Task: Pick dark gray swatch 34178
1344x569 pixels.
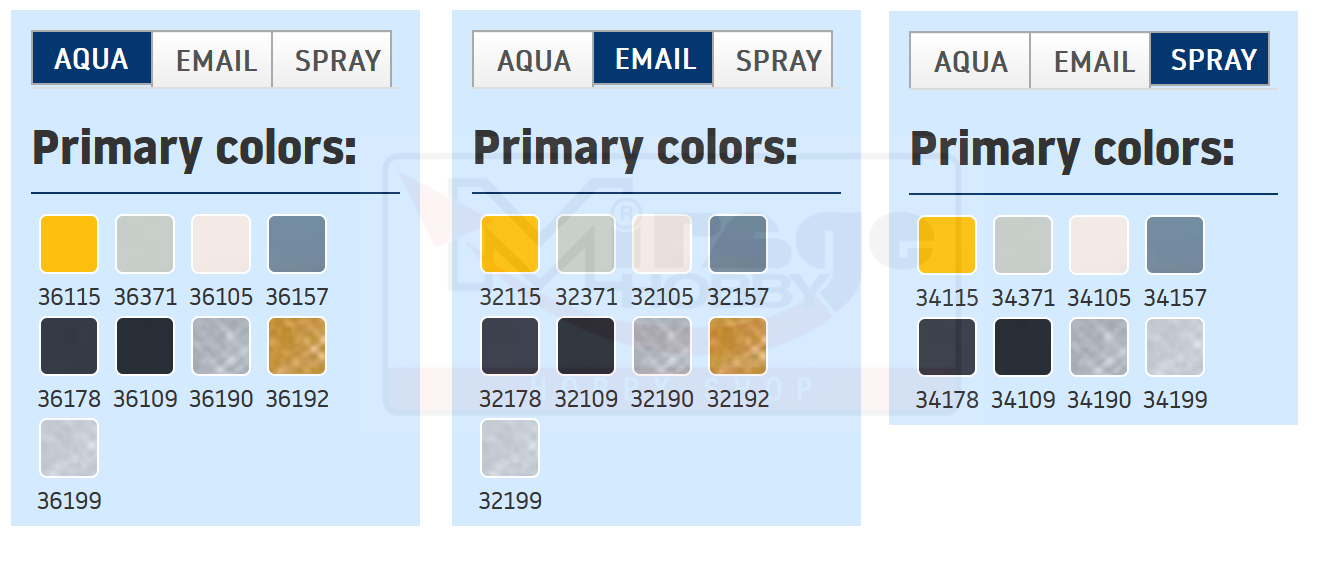Action: point(947,347)
